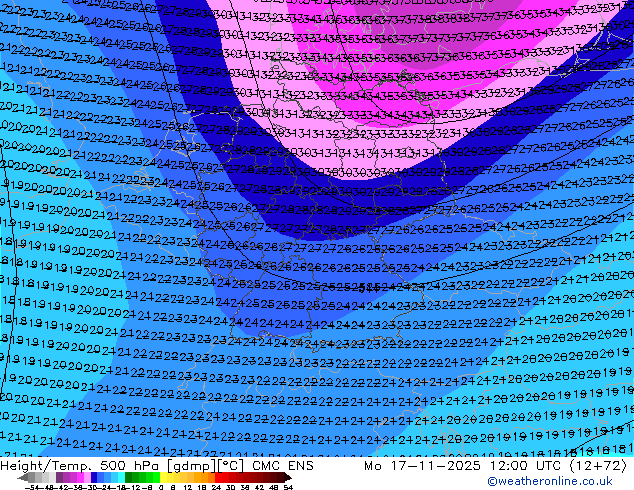Pick the dark green swatch in the color scale

(x=128, y=477)
